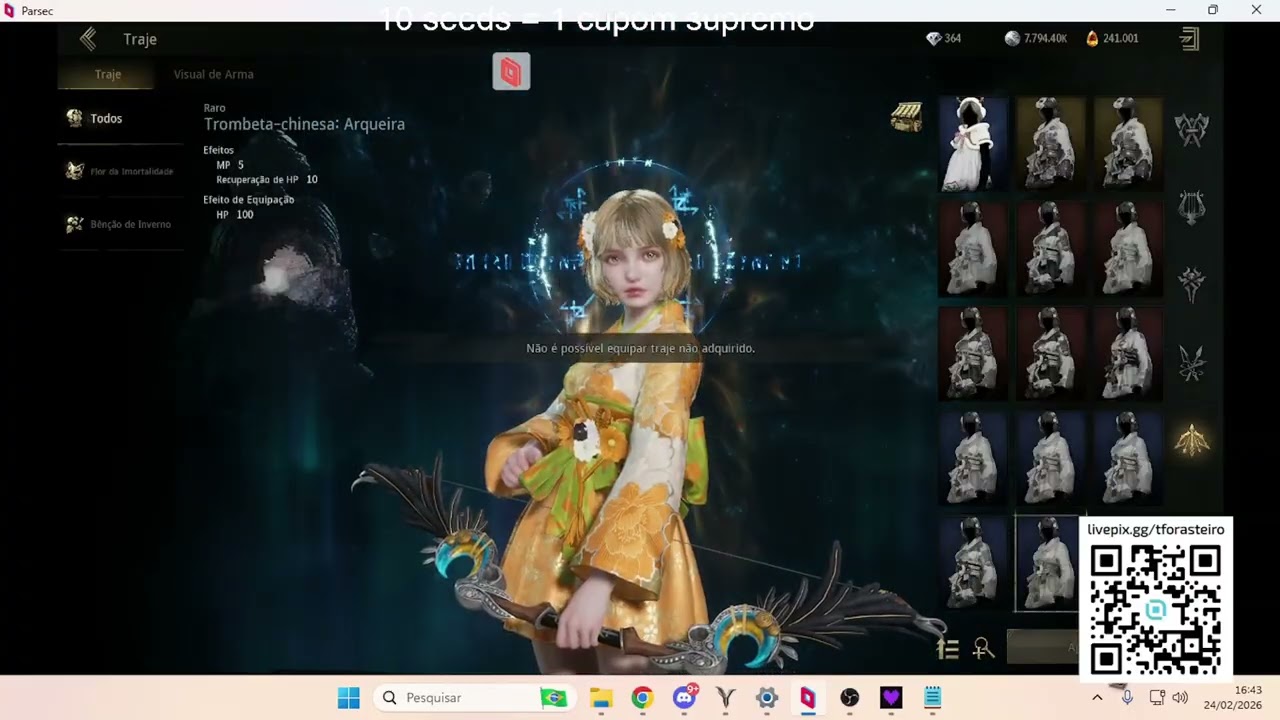Open the purple heart app on taskbar
The width and height of the screenshot is (1280, 720).
click(x=891, y=698)
